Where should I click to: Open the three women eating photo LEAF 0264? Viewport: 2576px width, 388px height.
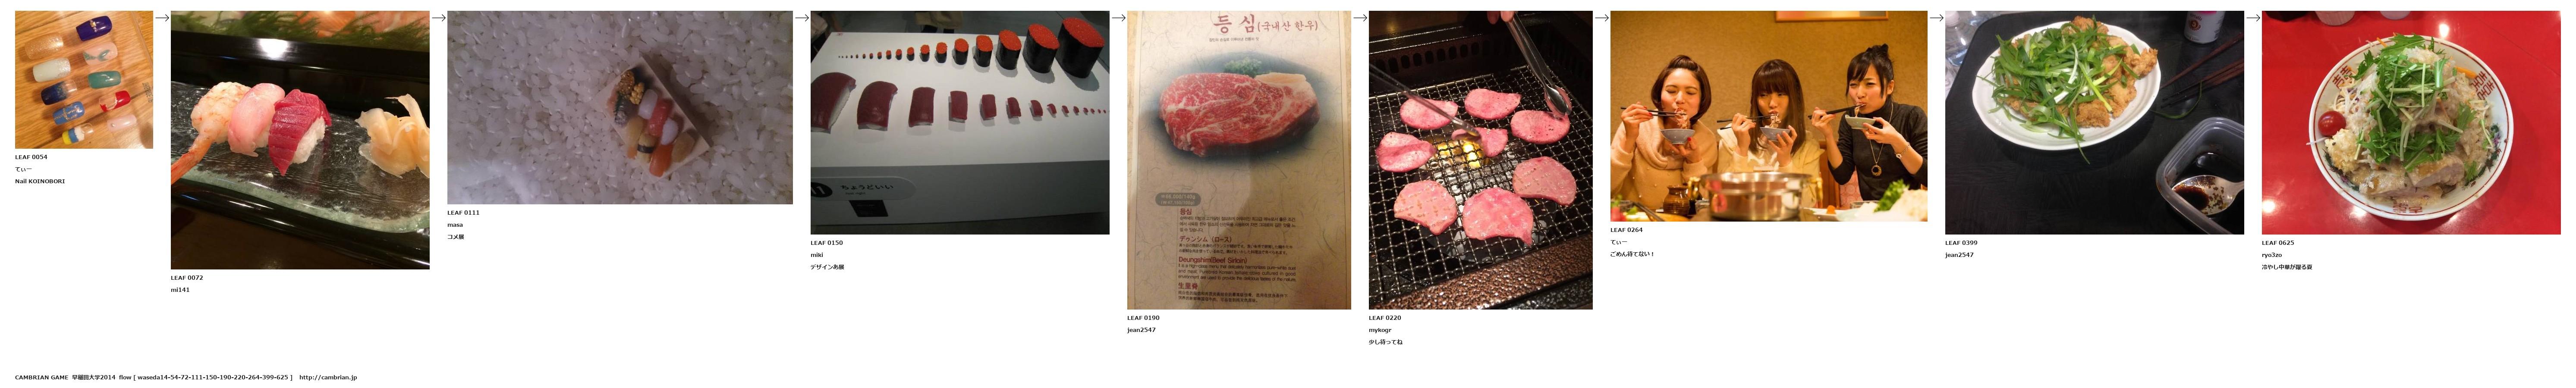(x=1769, y=116)
